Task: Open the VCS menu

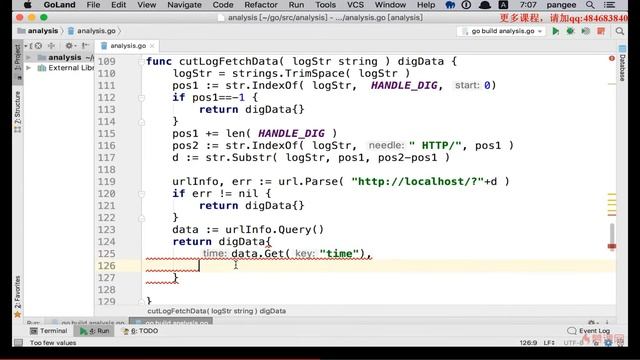Action: click(x=355, y=5)
